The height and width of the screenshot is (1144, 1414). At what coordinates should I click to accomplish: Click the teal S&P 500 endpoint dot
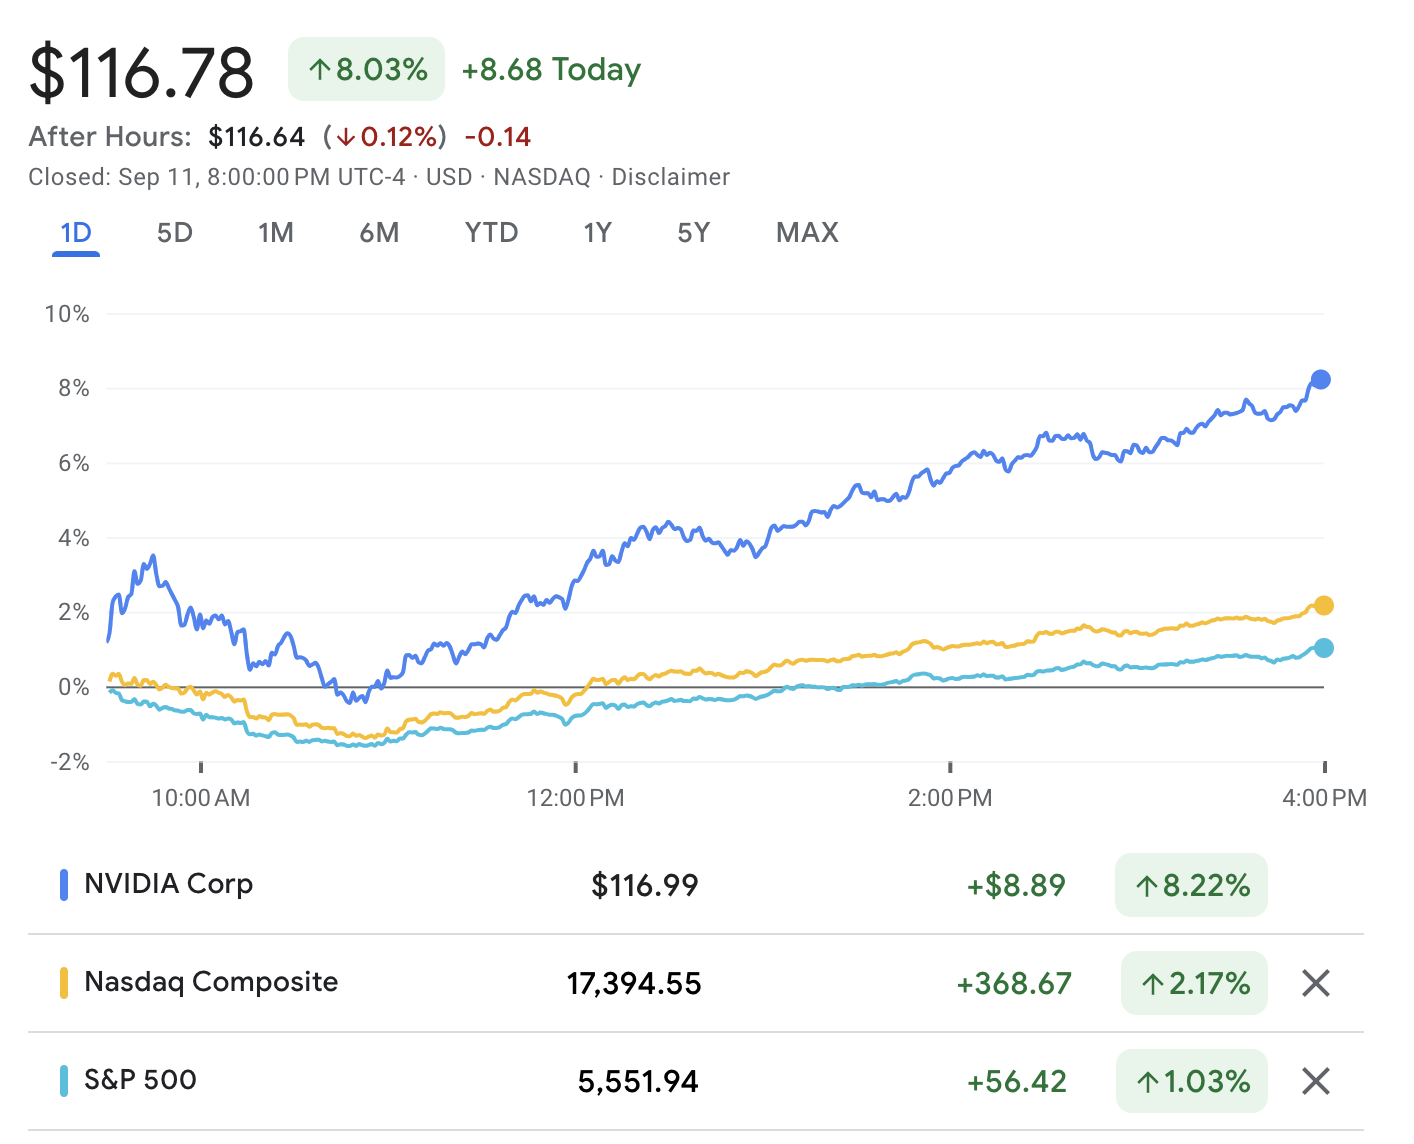coord(1323,648)
